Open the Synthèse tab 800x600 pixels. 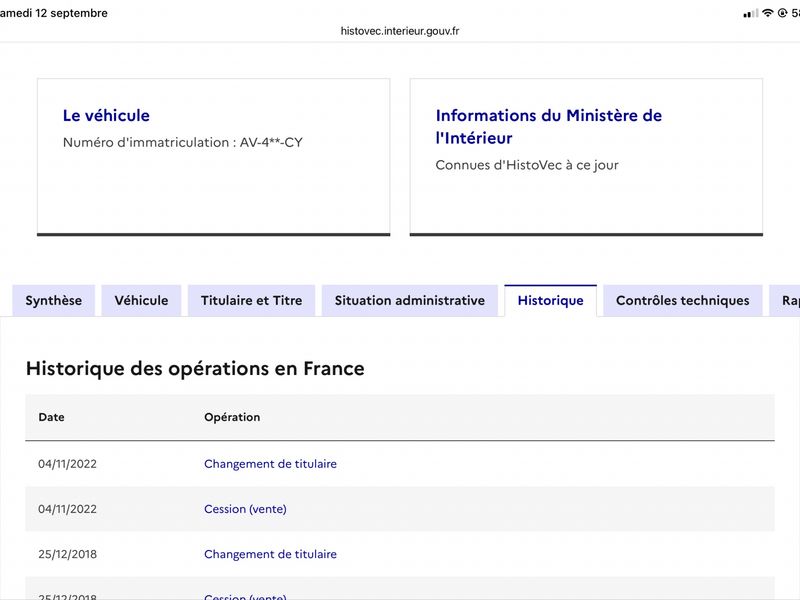(54, 301)
